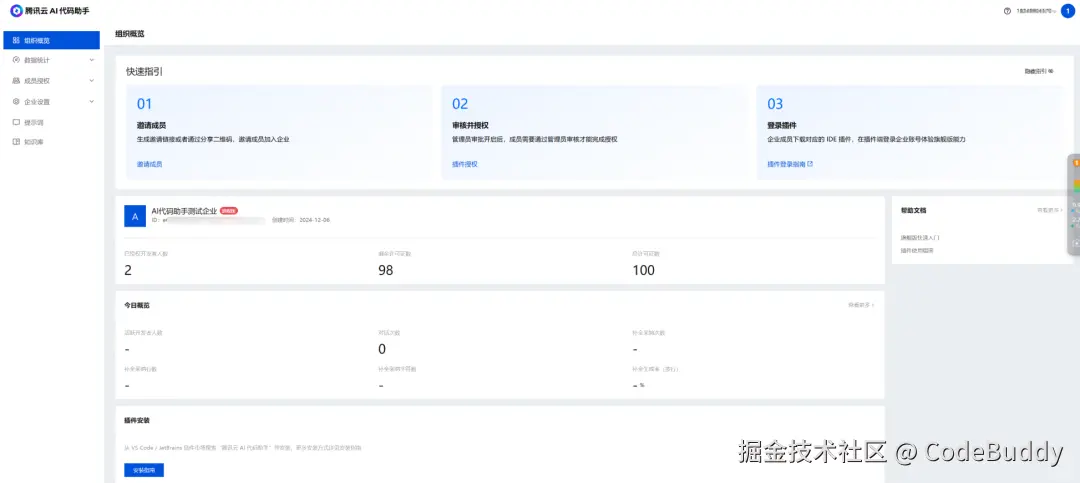Expand the 成员授权 submenu chevron
The image size is (1080, 483).
click(x=92, y=81)
